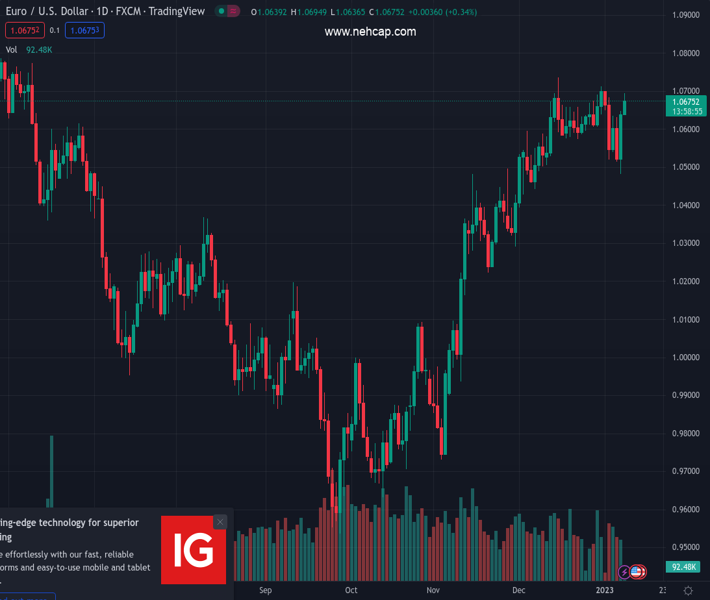Click the red sell price 1.06752 button
This screenshot has height=600, width=710.
(x=25, y=30)
